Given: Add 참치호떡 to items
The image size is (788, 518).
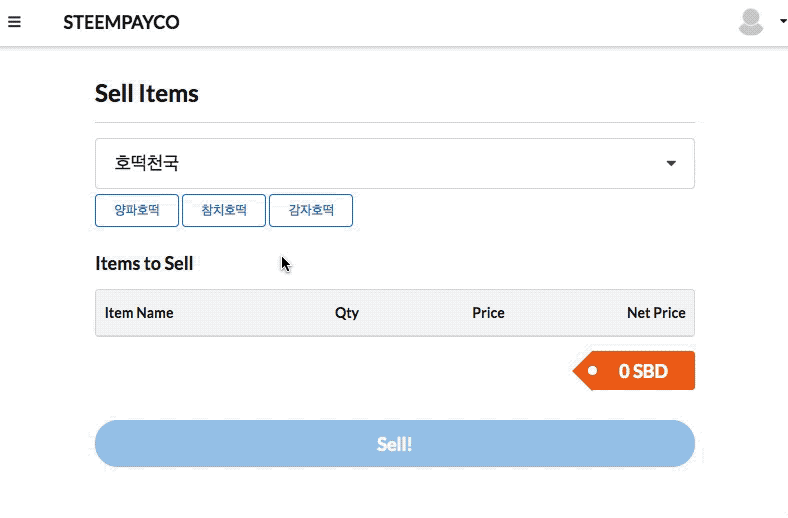Looking at the screenshot, I should (x=224, y=211).
